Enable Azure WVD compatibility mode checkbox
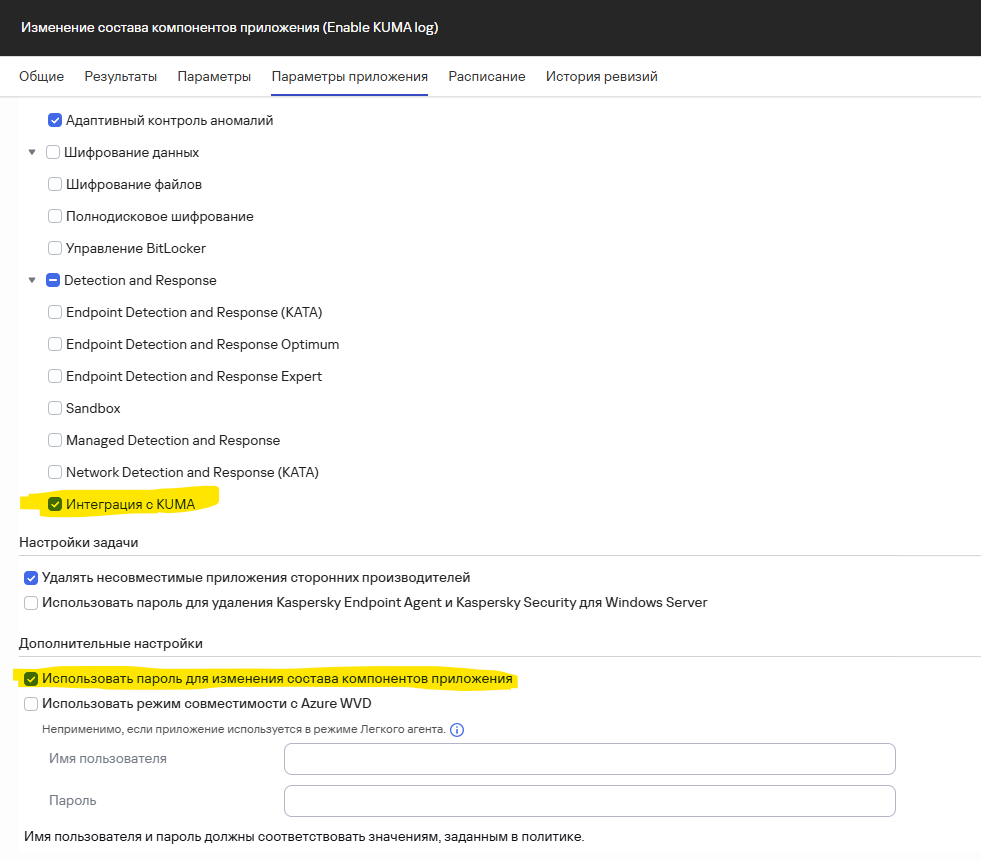Screen dimensions: 981x862 (31, 704)
